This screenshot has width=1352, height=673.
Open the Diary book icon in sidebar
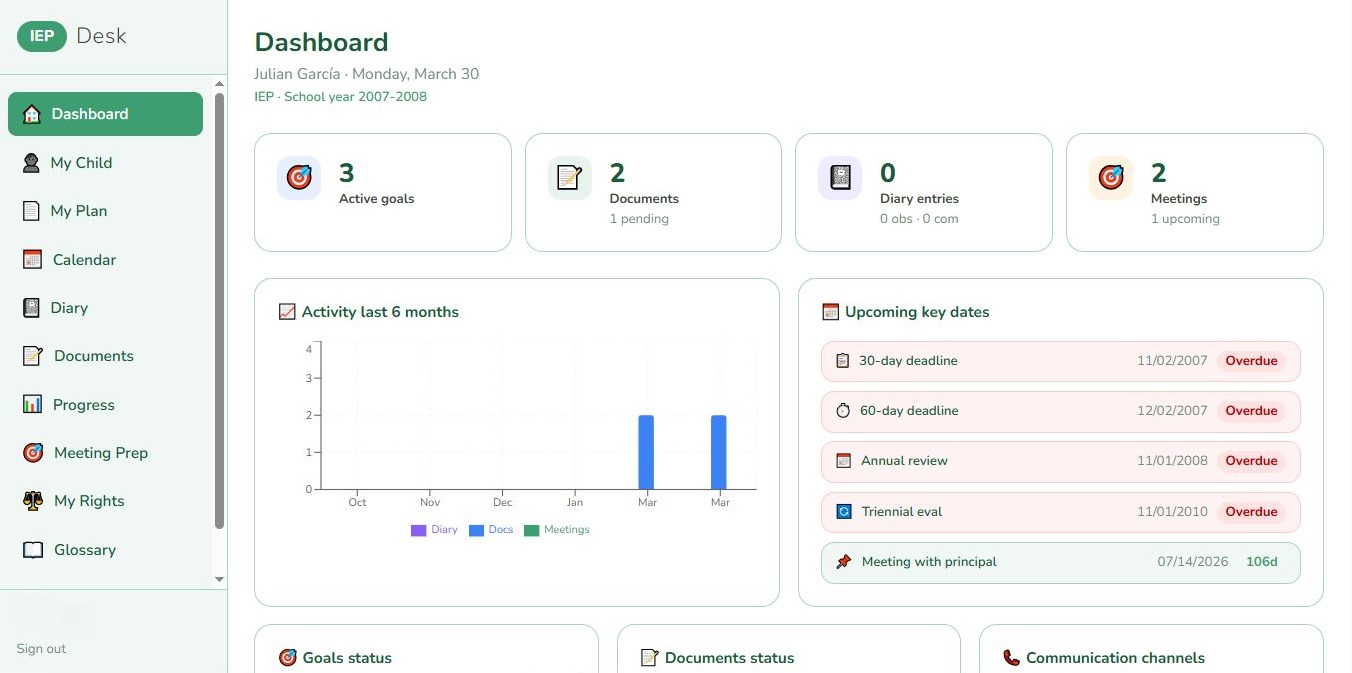coord(30,307)
